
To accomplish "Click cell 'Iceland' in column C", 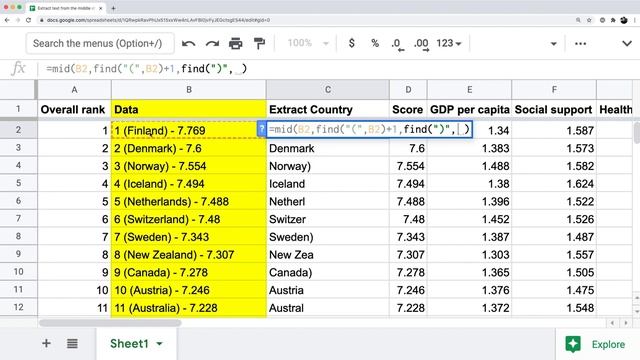I will click(x=328, y=184).
